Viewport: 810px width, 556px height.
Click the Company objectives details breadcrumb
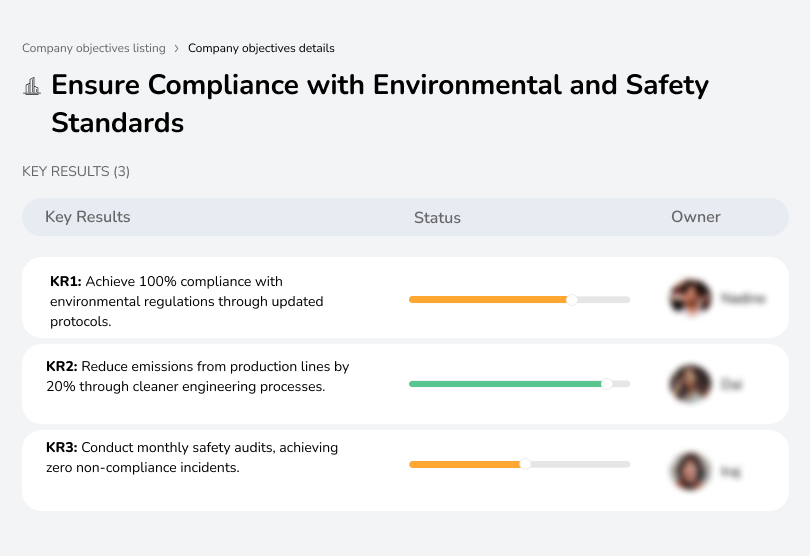pos(261,48)
